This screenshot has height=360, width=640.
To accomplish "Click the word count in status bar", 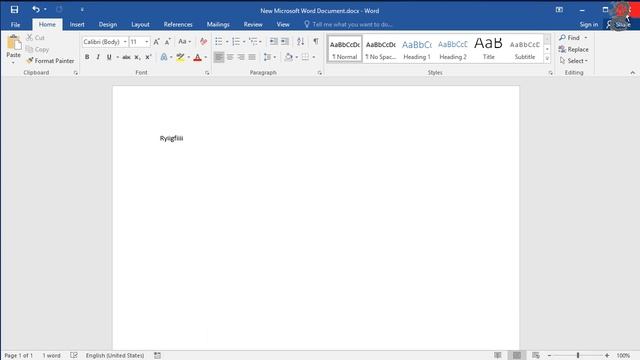I will tap(51, 356).
